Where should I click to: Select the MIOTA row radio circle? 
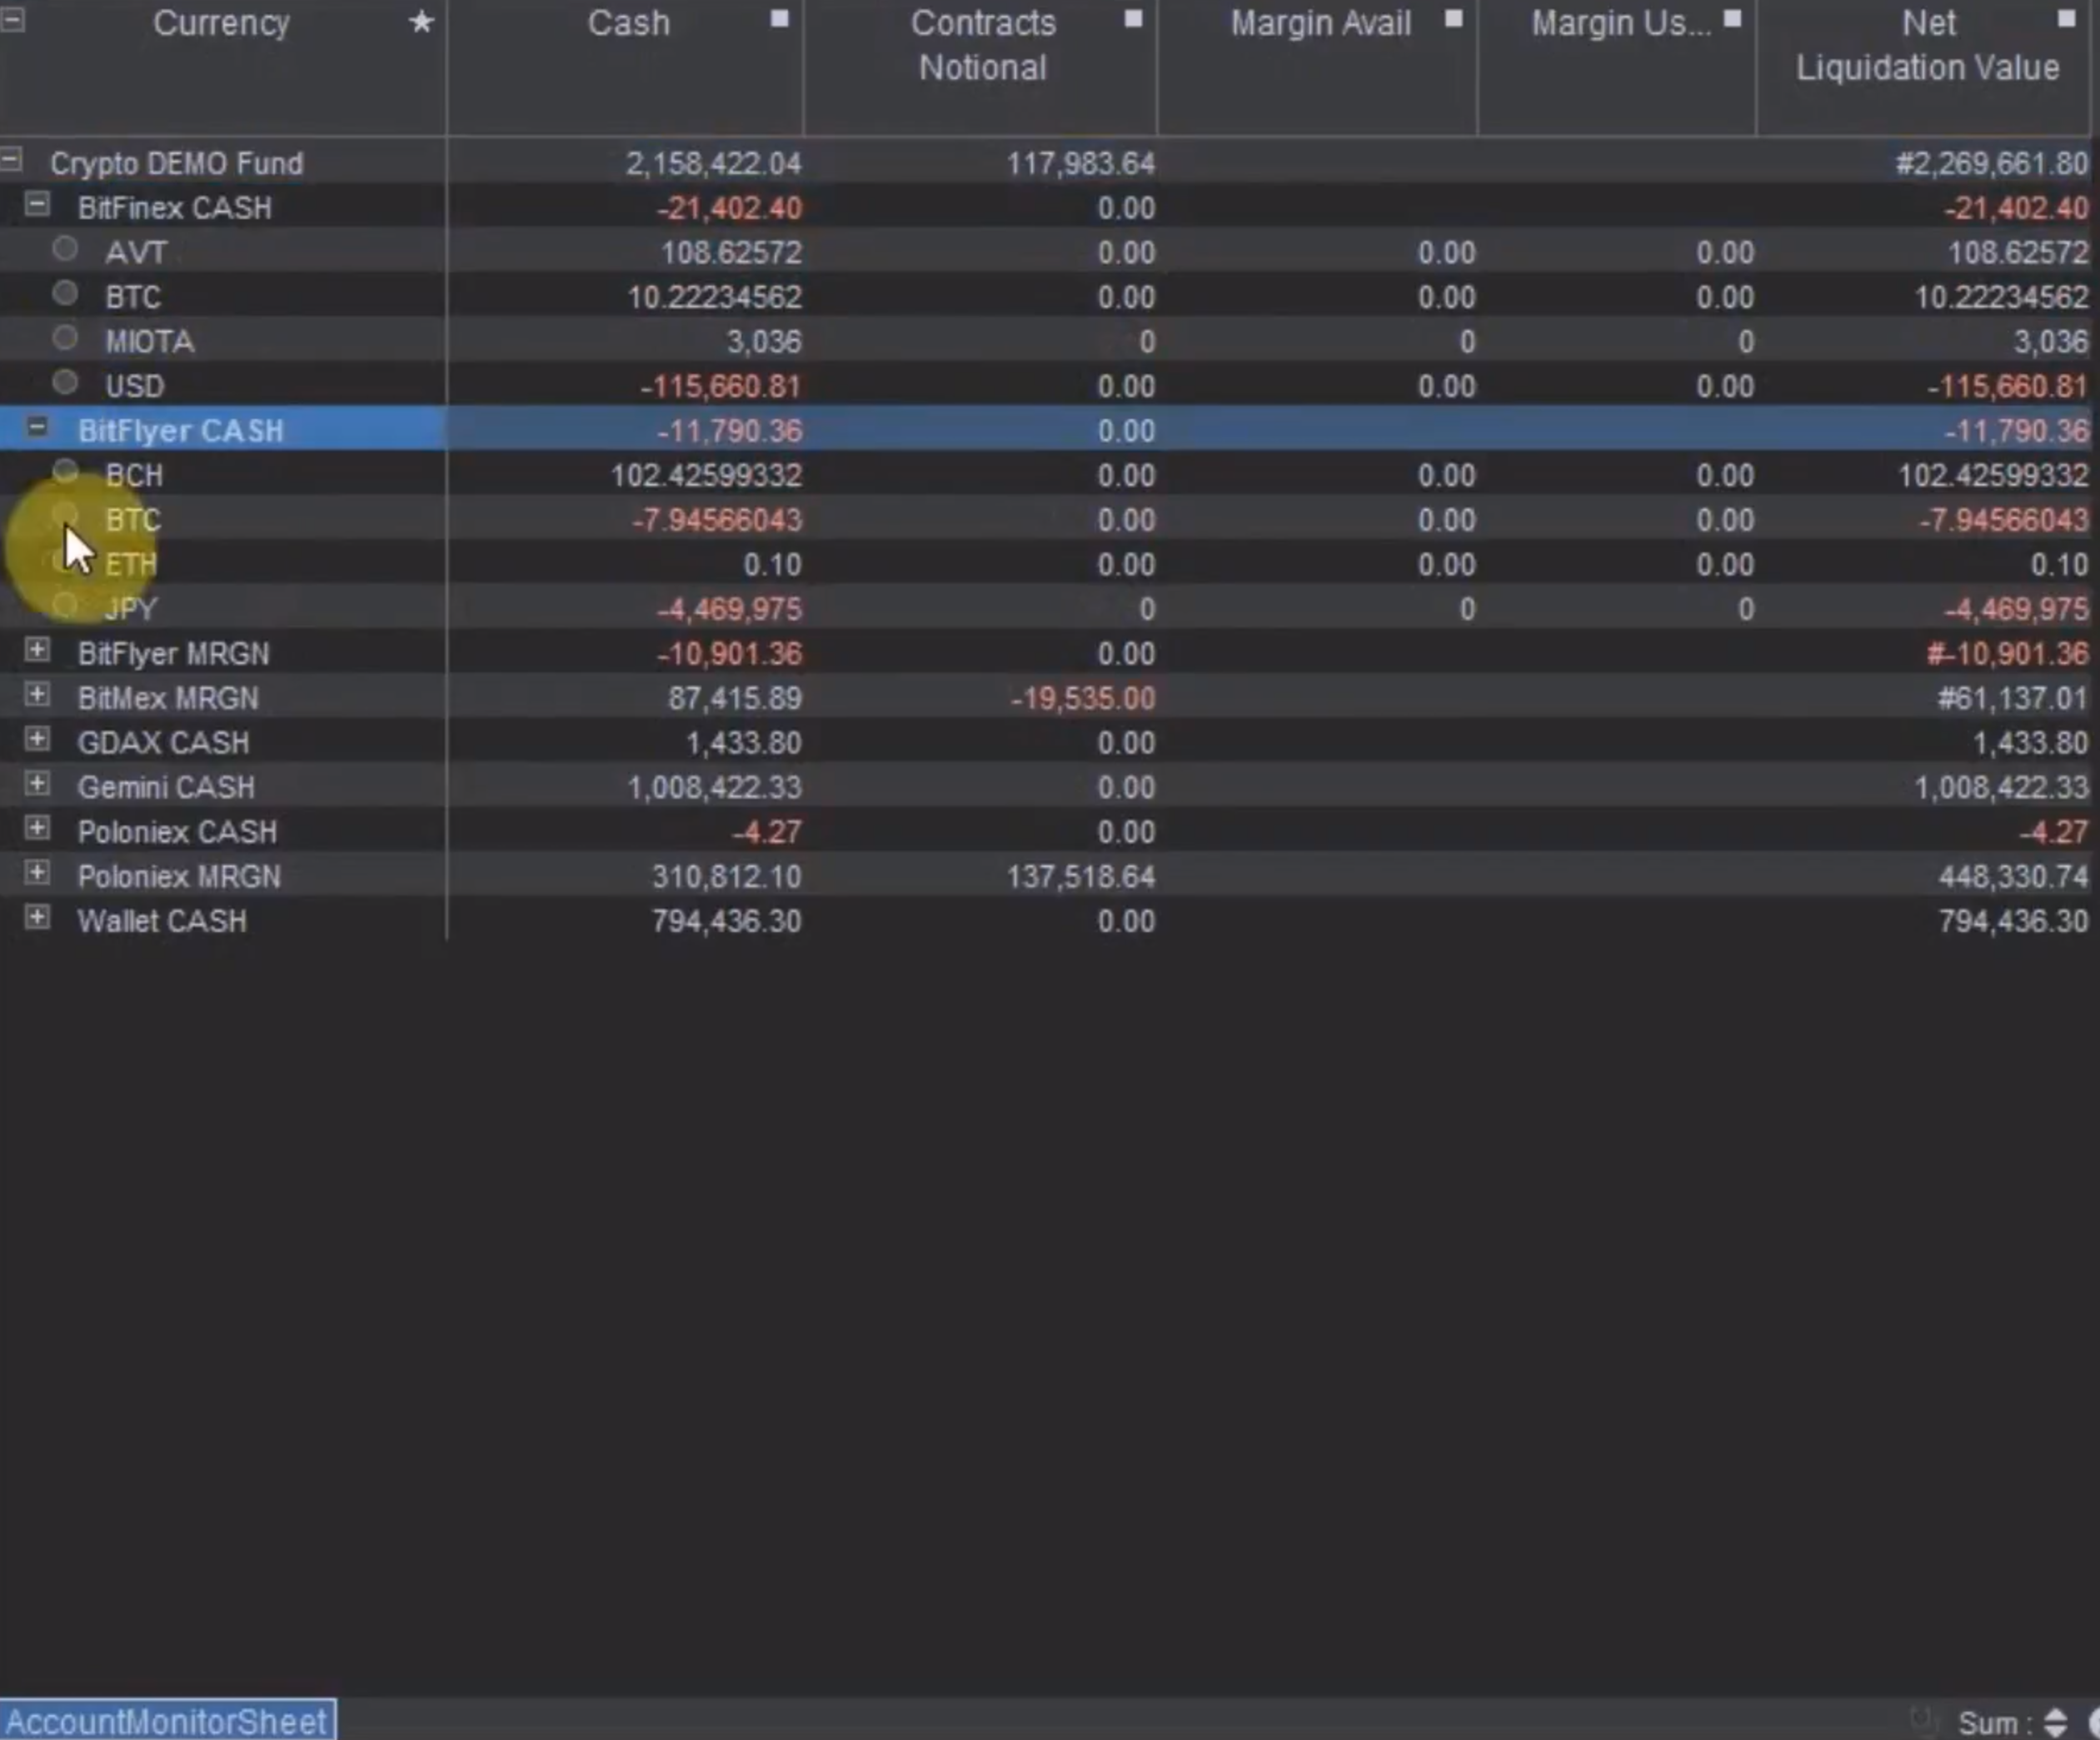65,339
